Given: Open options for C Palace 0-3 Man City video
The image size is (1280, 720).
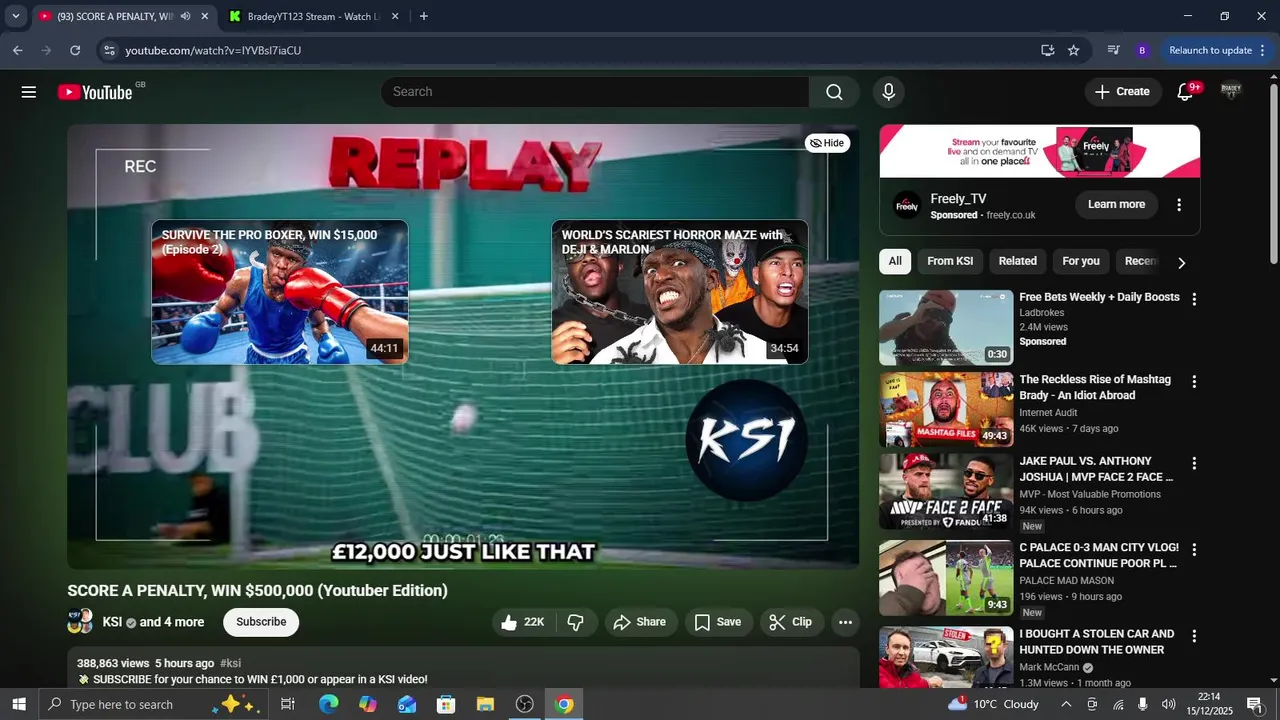Looking at the screenshot, I should (1193, 550).
